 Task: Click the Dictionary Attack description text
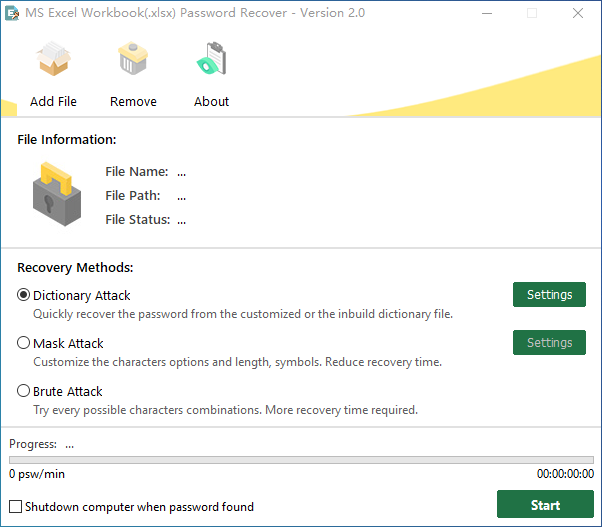click(x=243, y=314)
